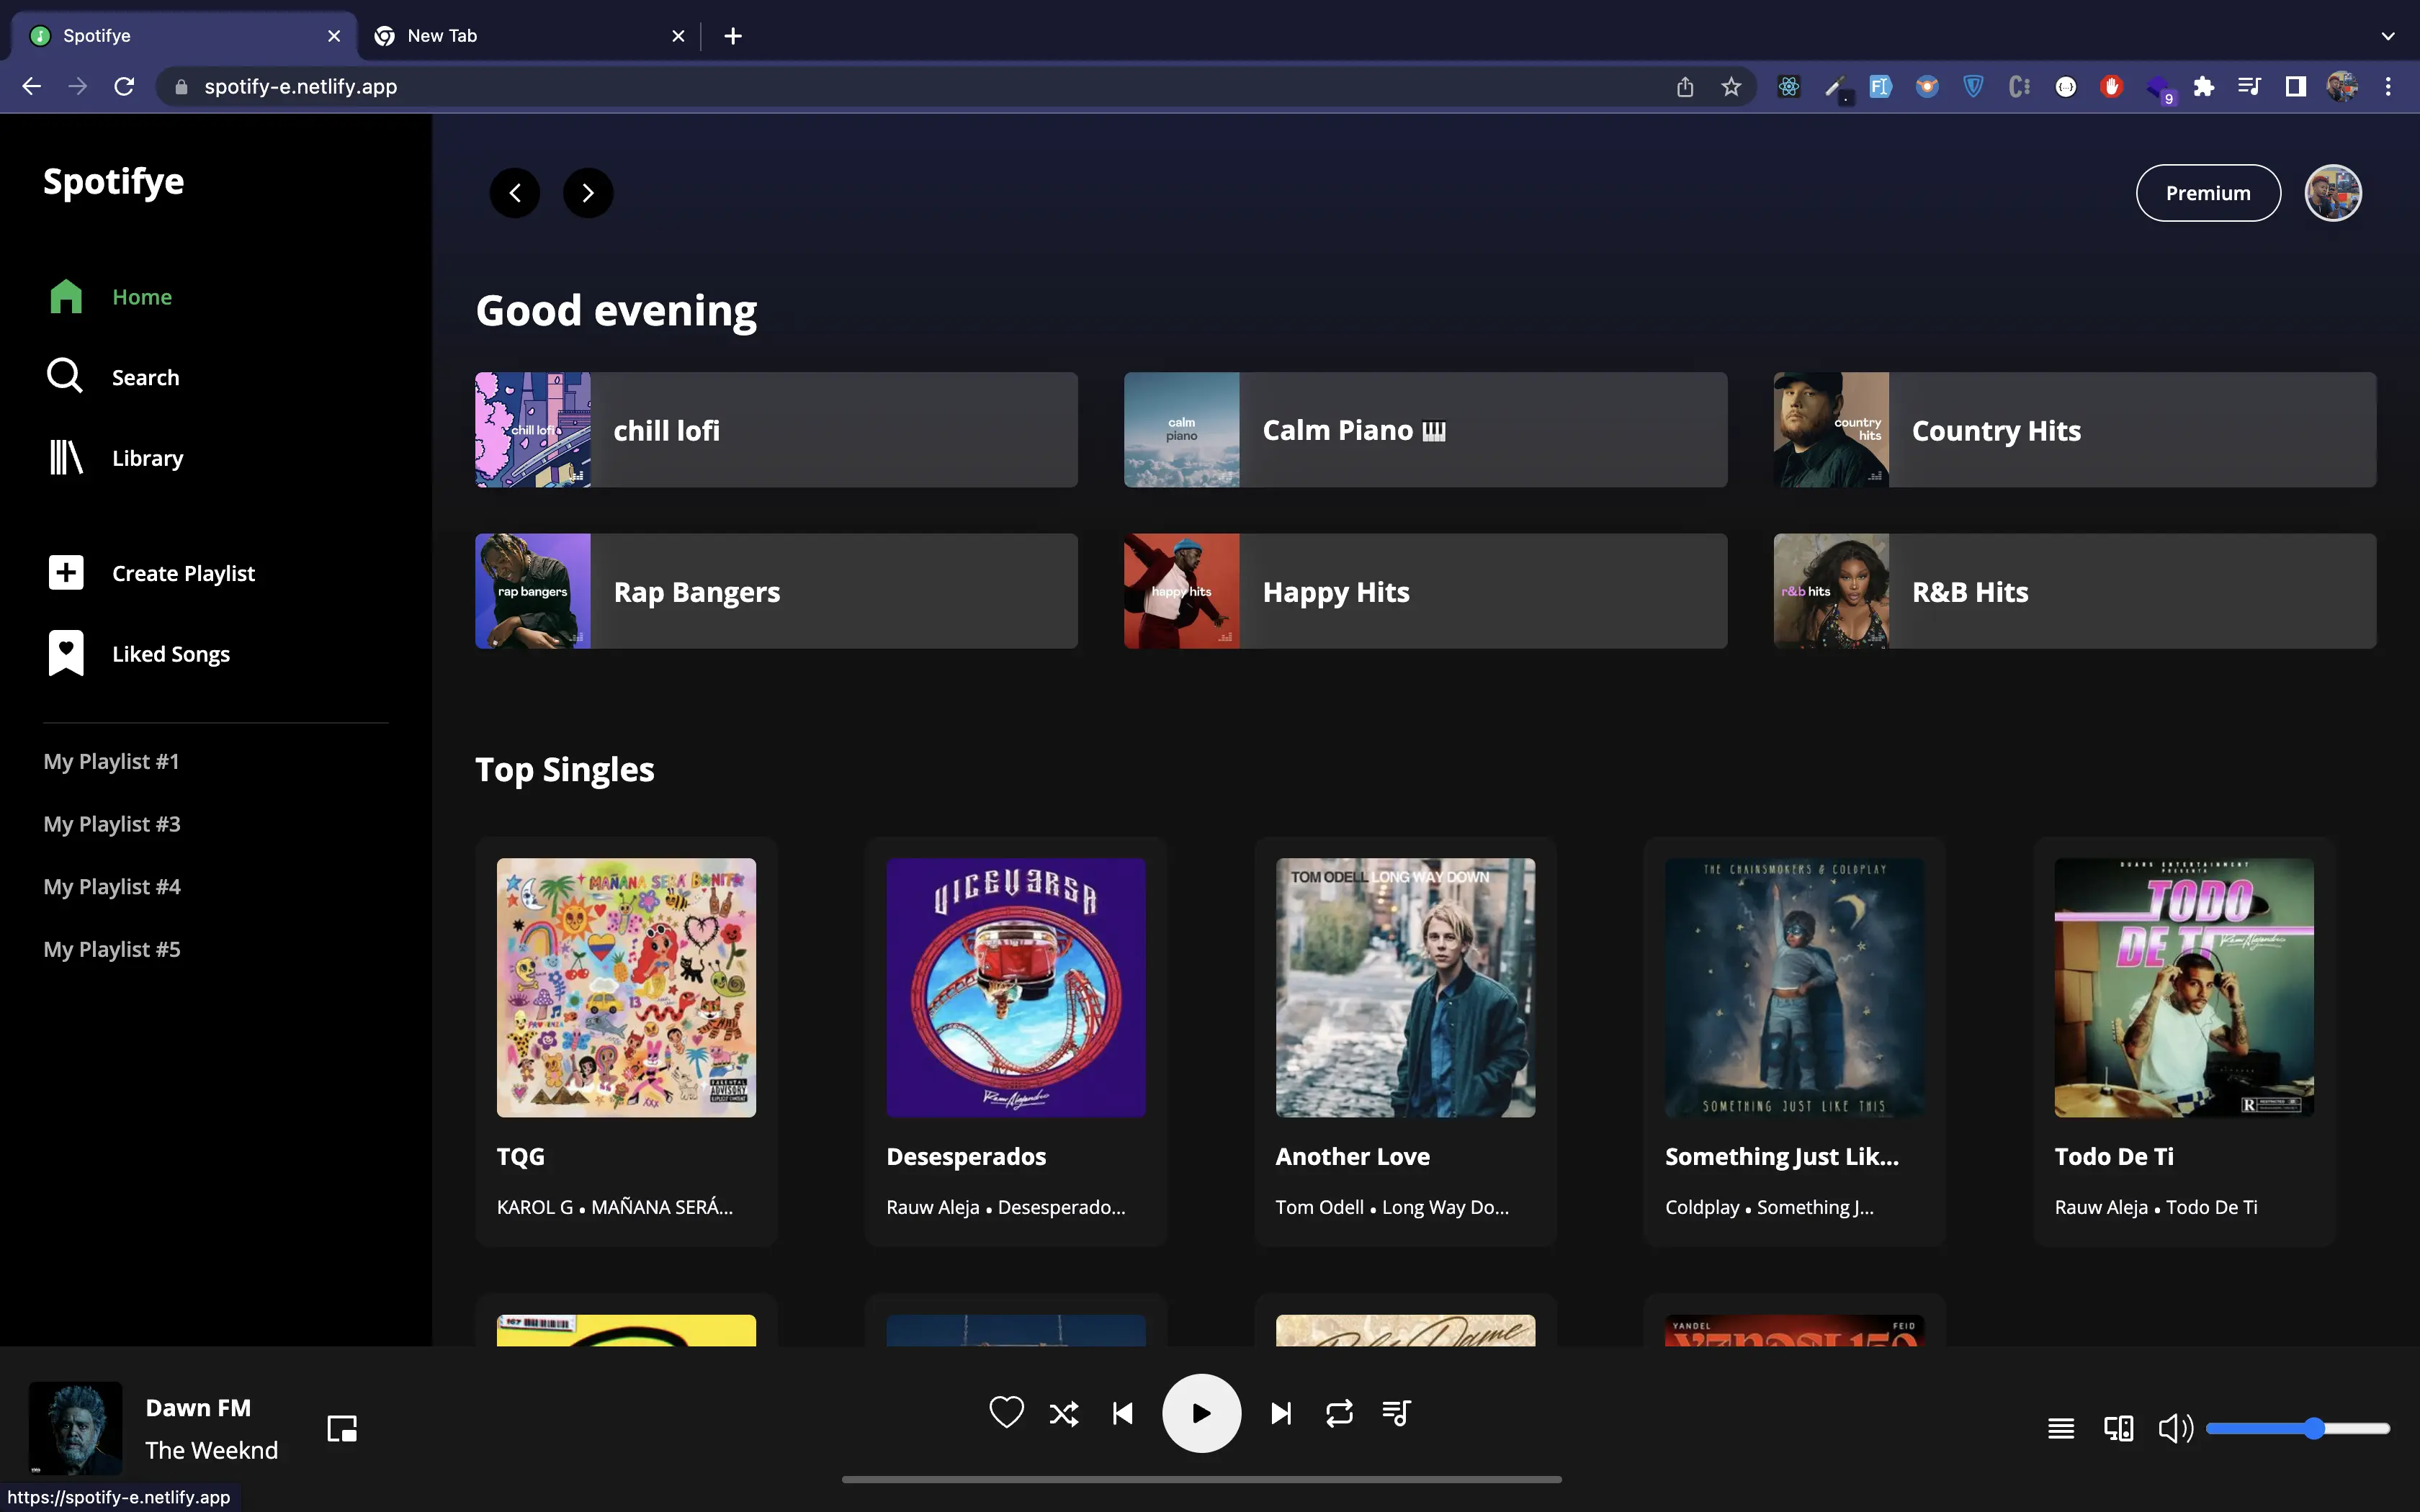
Task: Select My Playlist #3
Action: pos(112,824)
